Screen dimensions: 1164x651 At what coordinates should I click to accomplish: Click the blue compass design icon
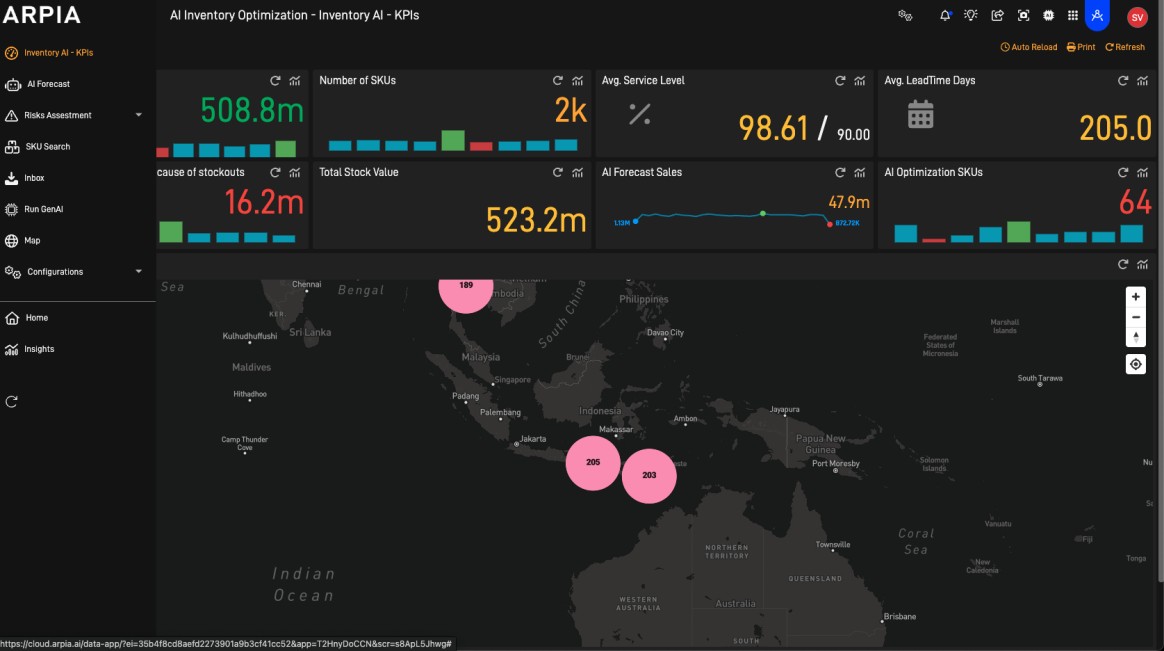coord(1098,16)
